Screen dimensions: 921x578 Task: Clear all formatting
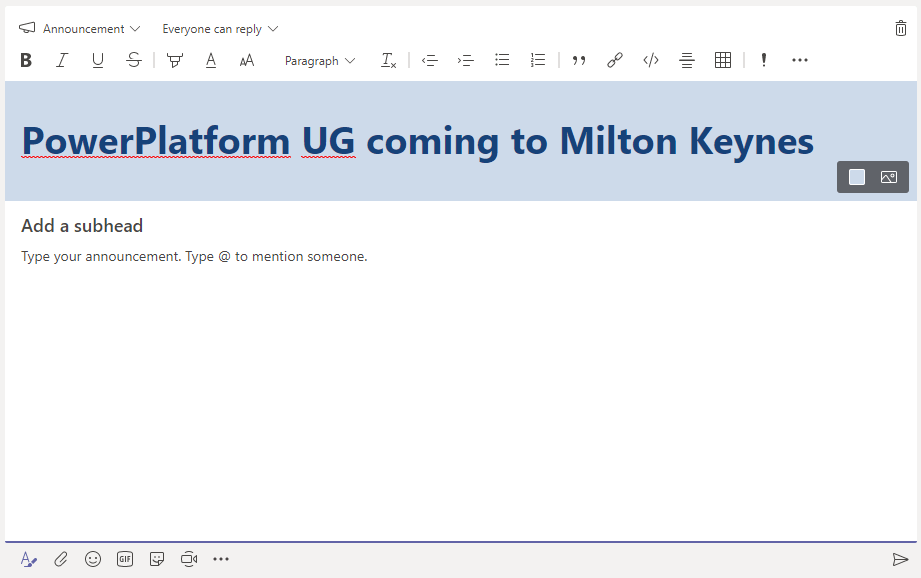point(388,60)
